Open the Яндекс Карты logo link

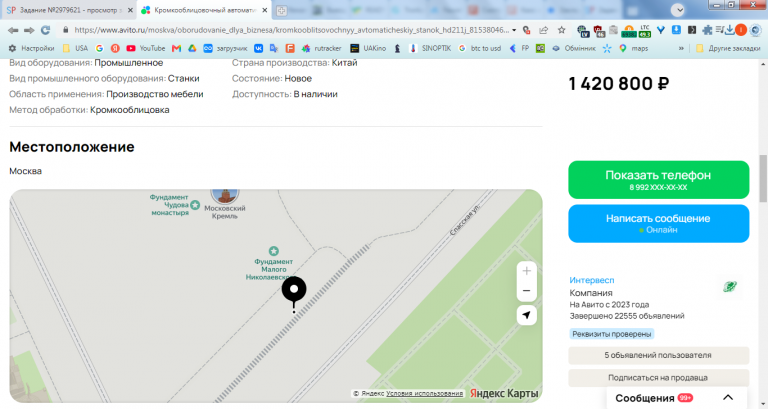pos(504,393)
